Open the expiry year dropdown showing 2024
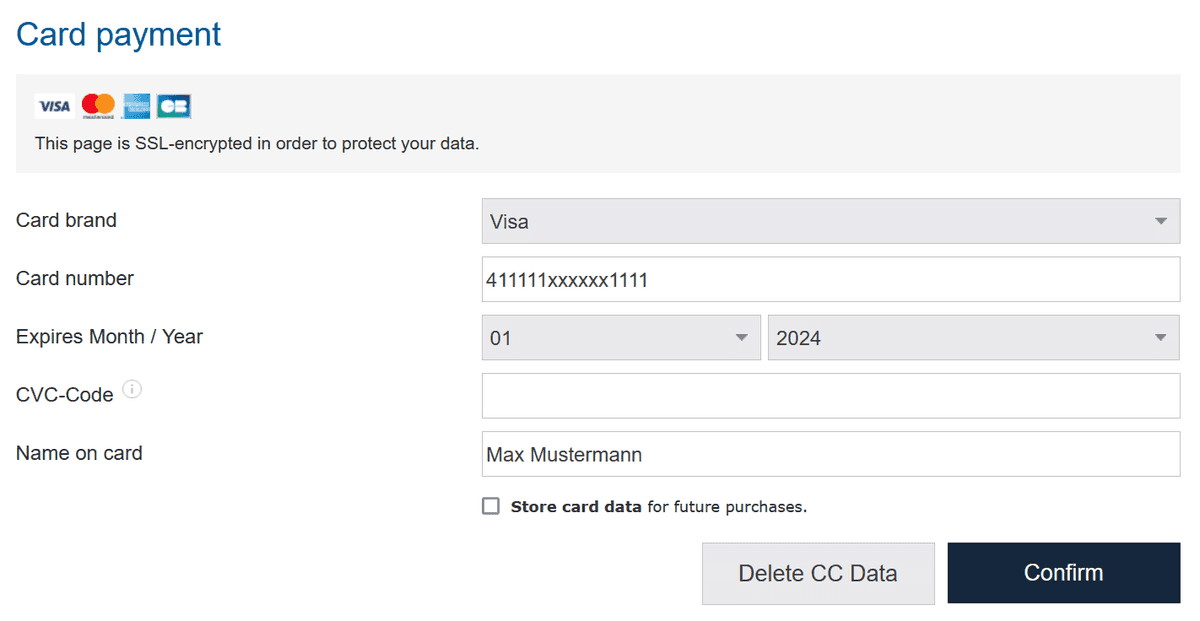This screenshot has width=1200, height=621. pyautogui.click(x=973, y=338)
